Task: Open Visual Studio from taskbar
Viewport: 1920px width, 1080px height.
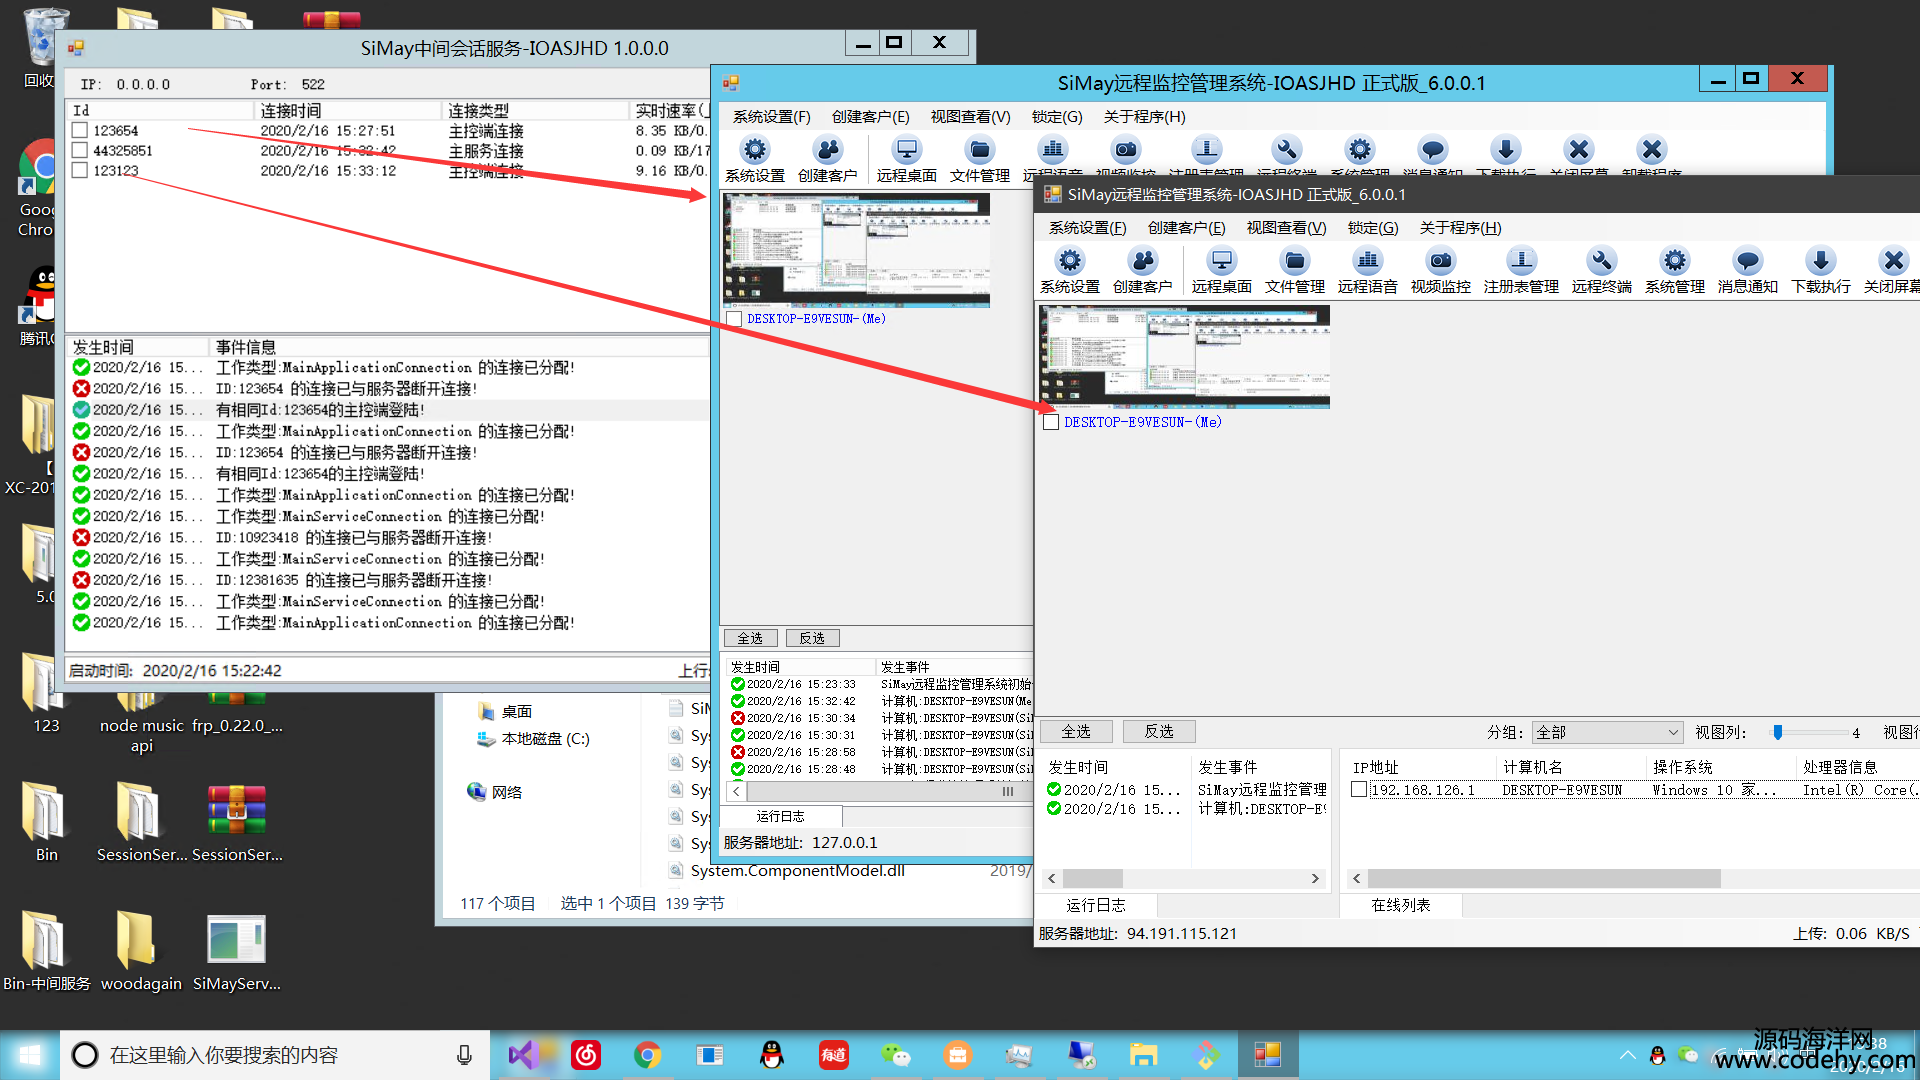Action: point(524,1055)
